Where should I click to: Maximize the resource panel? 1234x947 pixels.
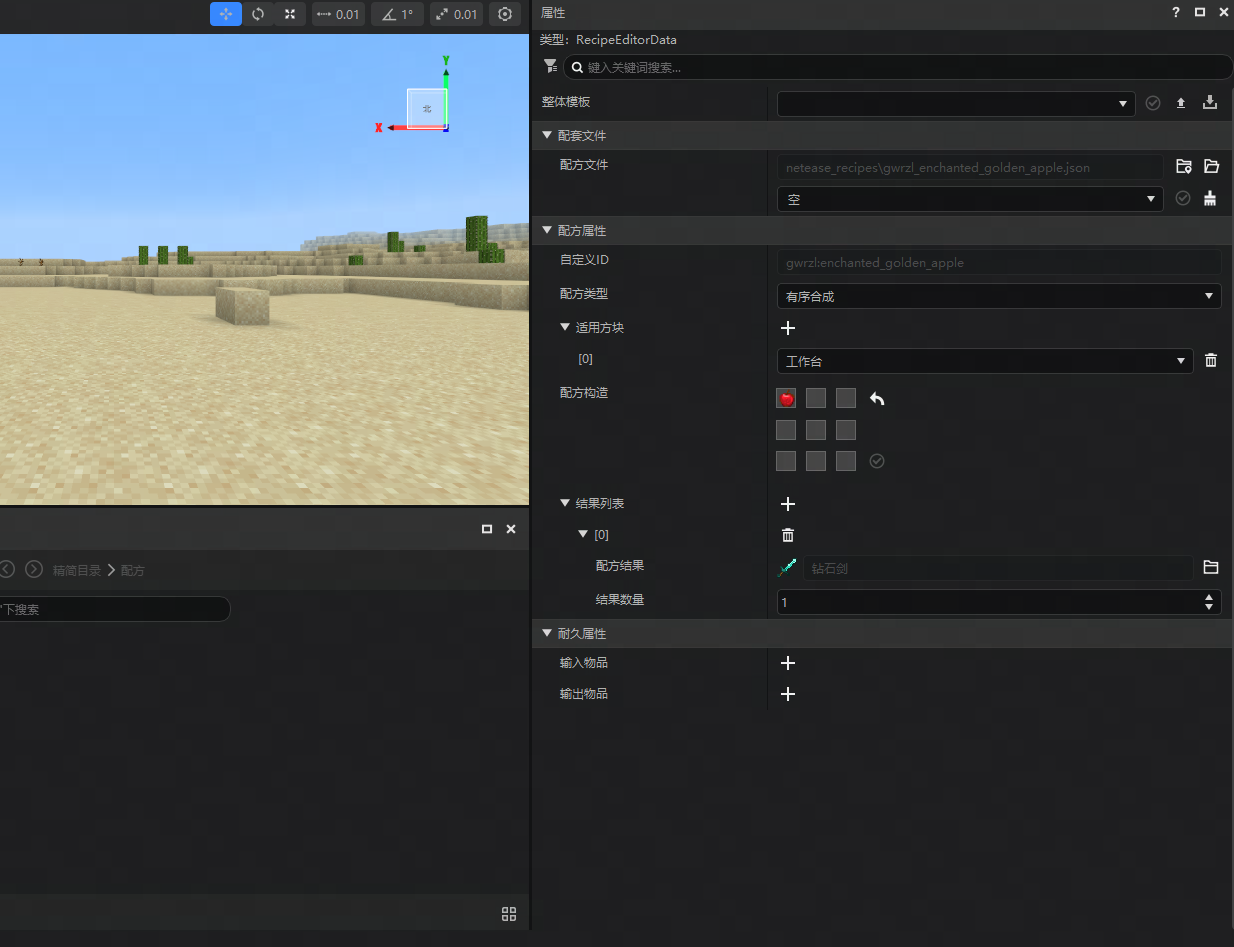point(487,529)
